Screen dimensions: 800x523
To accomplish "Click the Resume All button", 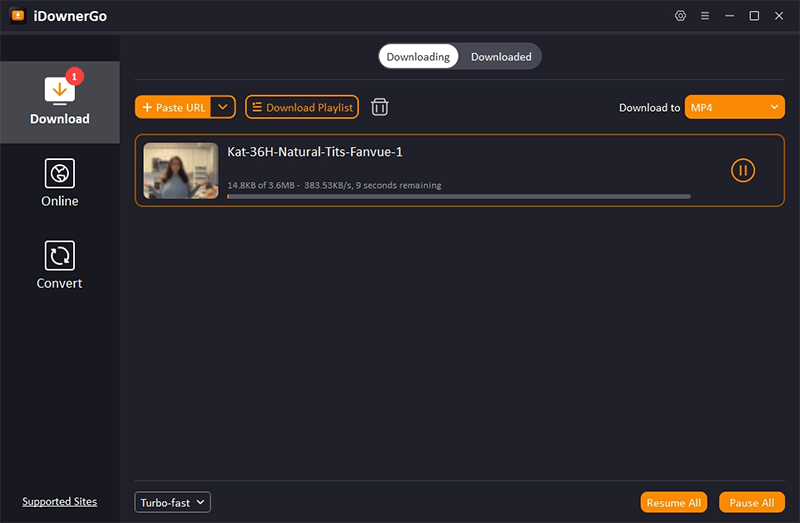I will point(673,502).
